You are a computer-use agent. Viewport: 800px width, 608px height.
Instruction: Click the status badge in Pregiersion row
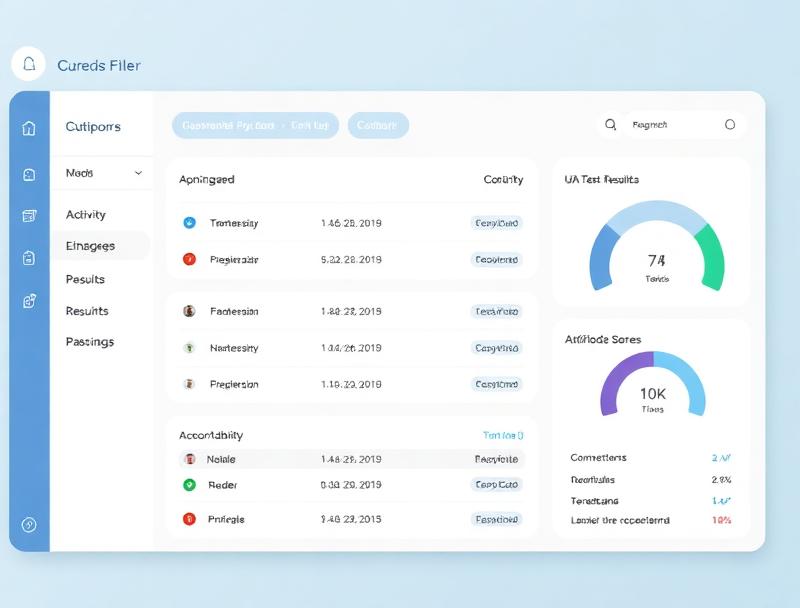click(x=496, y=384)
